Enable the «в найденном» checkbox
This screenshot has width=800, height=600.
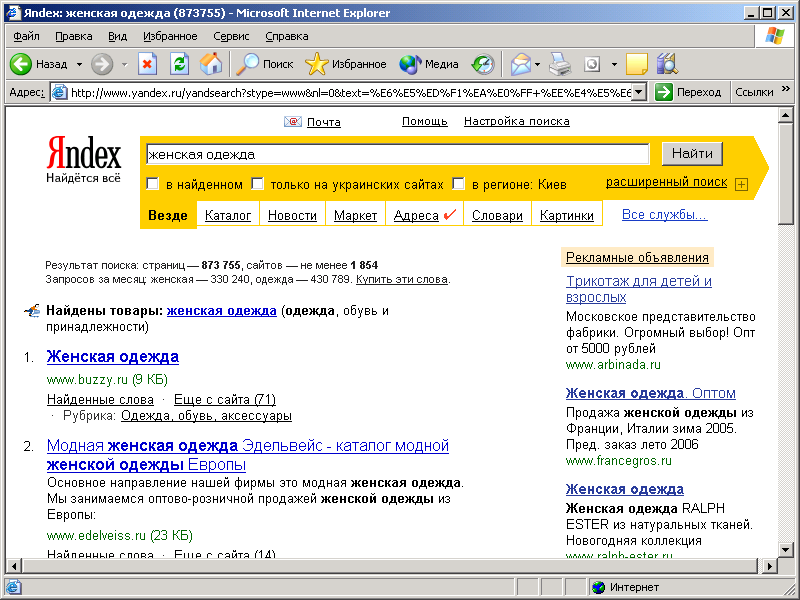[x=153, y=184]
